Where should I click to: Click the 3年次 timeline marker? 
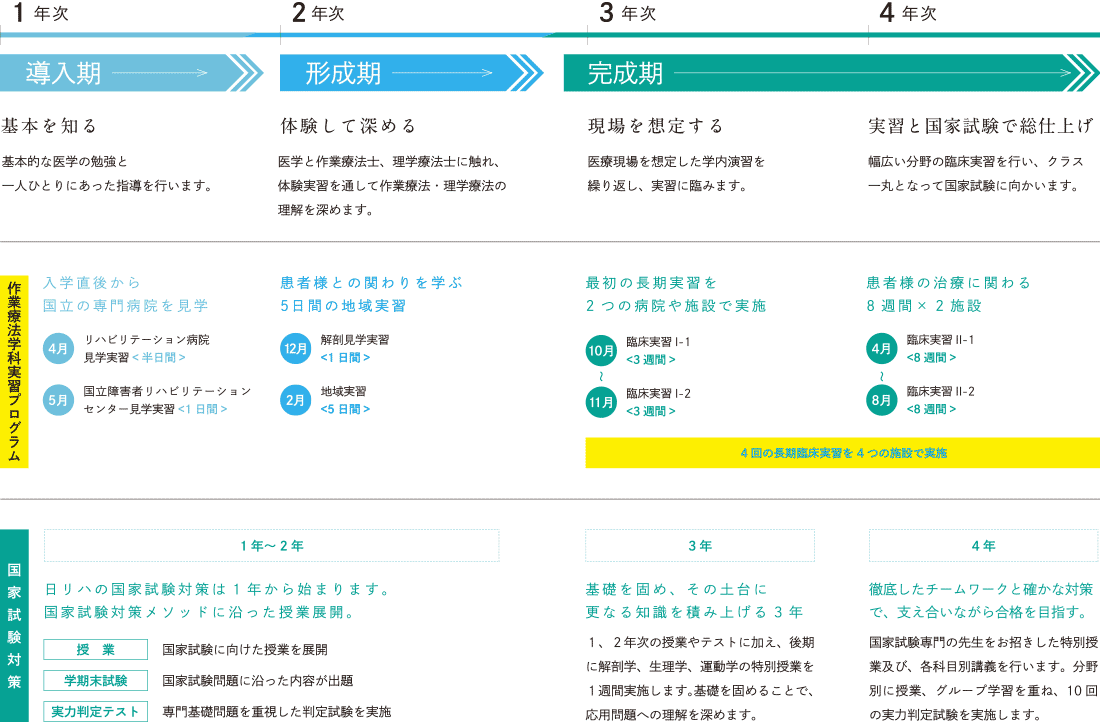coord(628,14)
